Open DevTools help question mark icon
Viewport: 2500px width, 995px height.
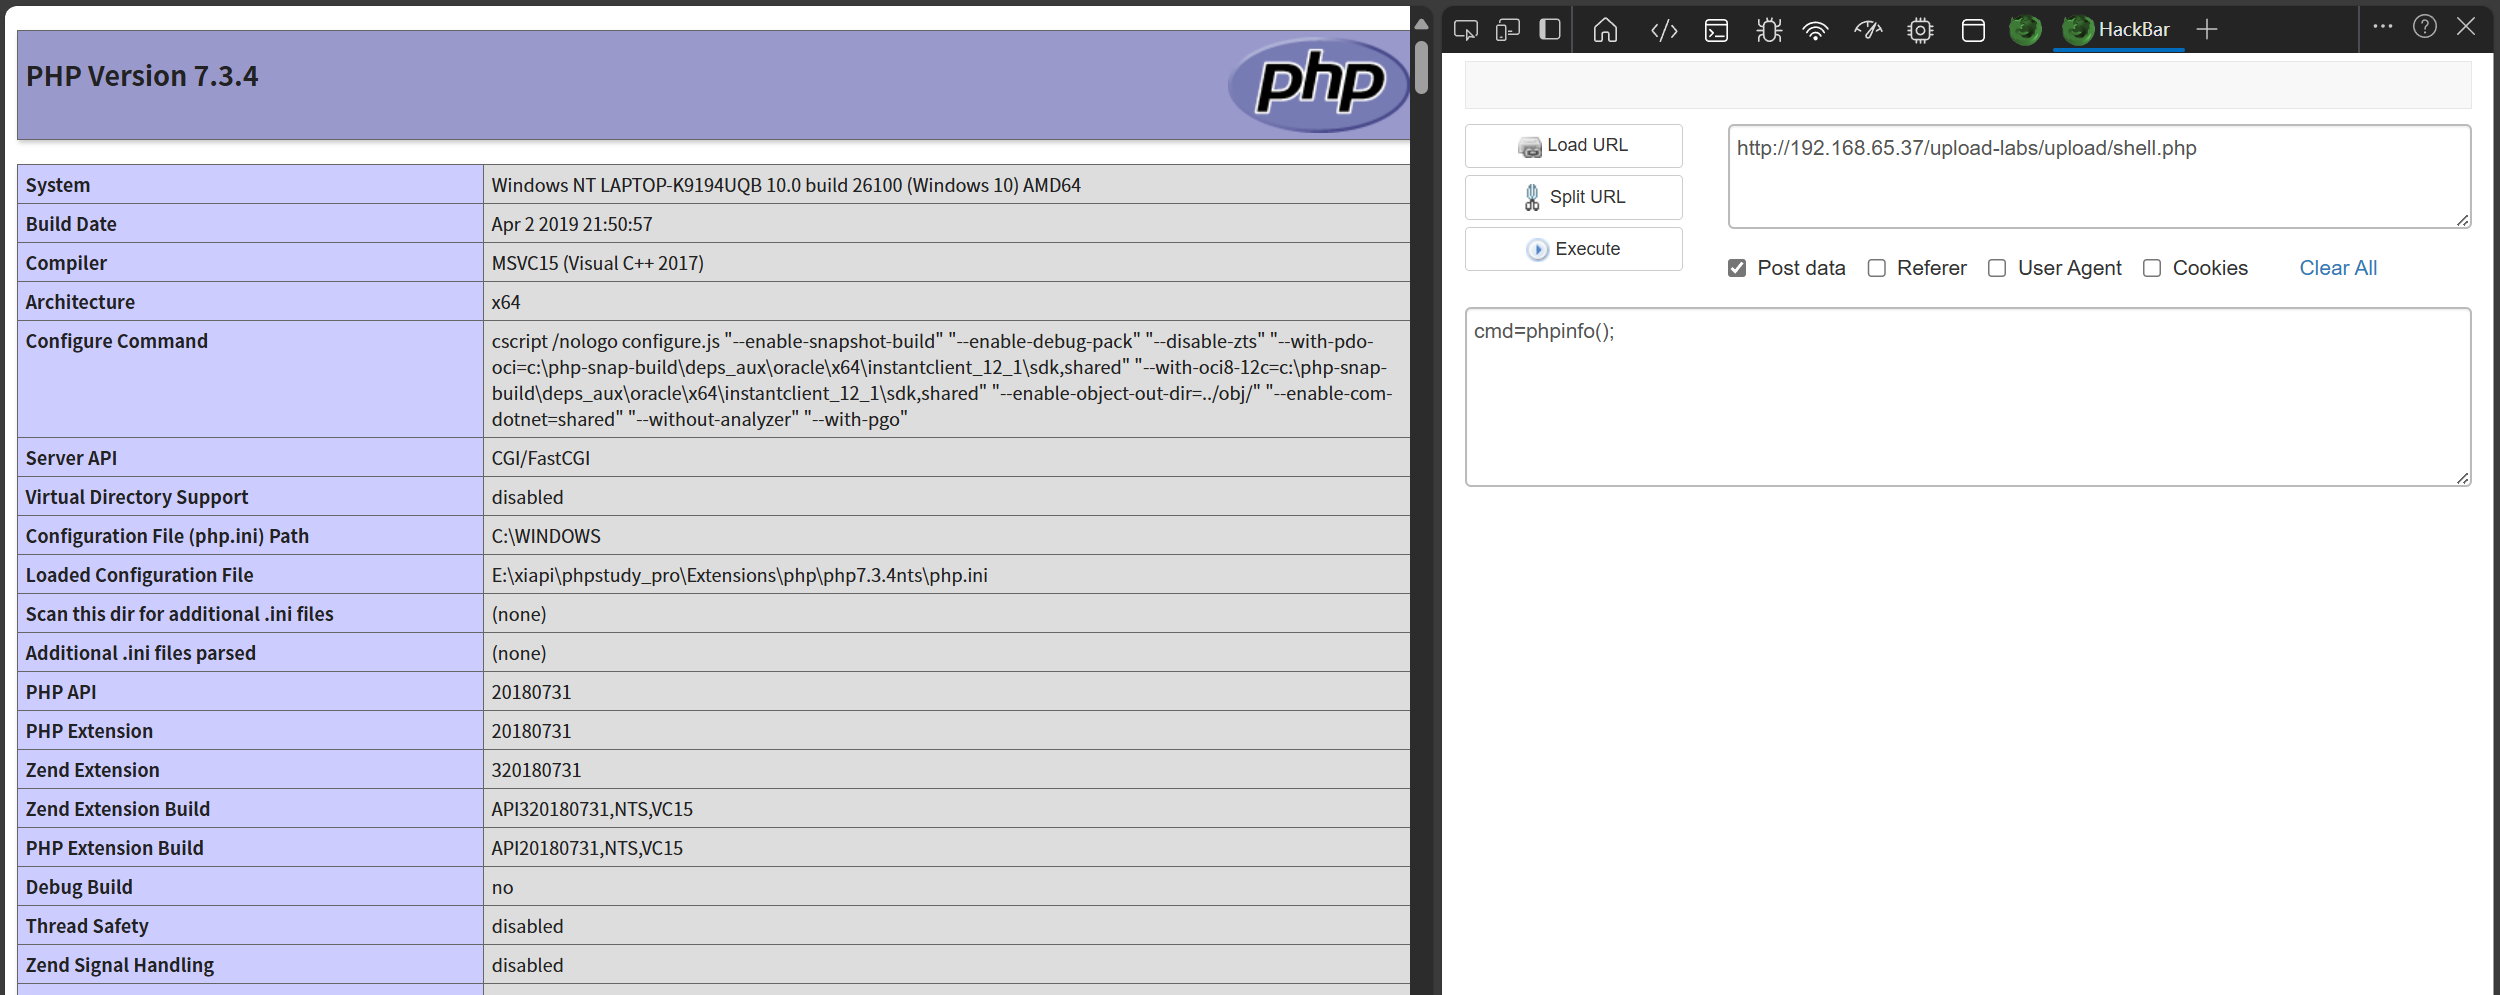[2425, 26]
